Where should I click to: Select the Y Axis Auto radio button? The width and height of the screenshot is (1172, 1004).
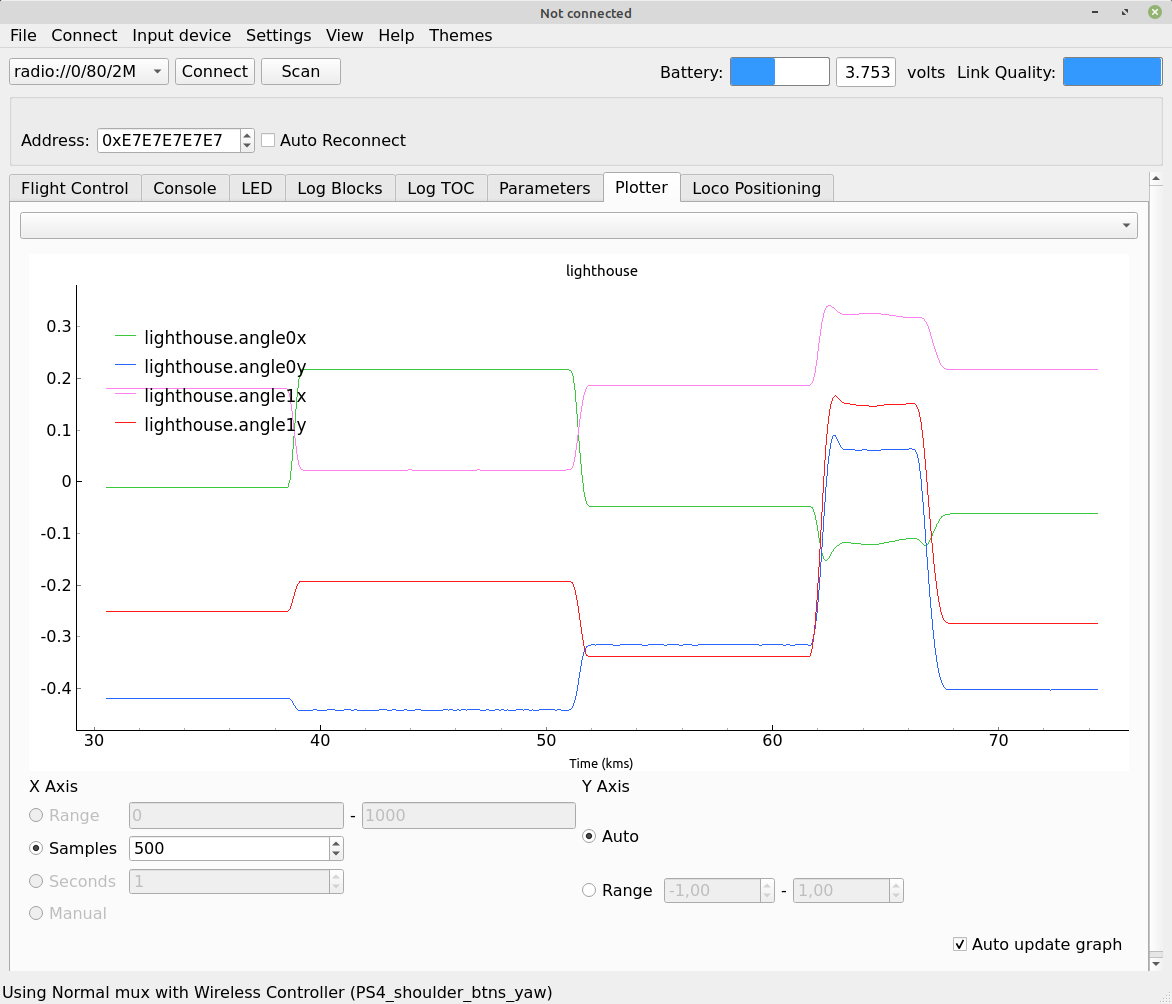(589, 836)
